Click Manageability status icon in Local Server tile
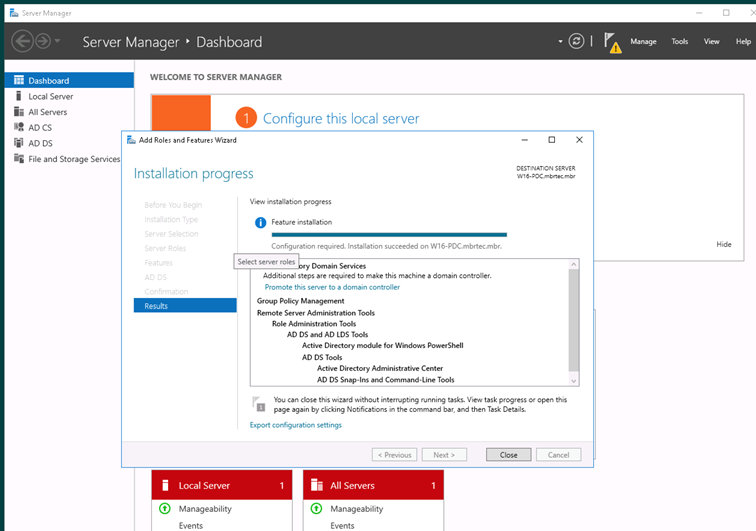Image resolution: width=756 pixels, height=531 pixels. [165, 508]
